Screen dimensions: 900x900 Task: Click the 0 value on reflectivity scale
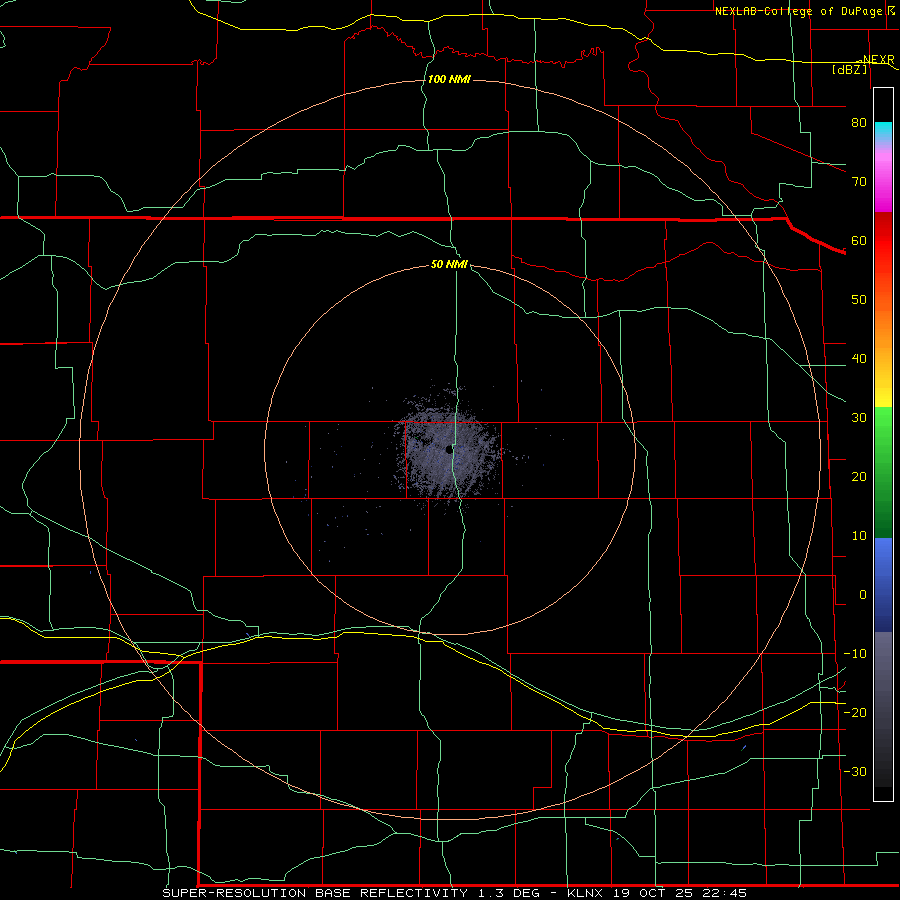pyautogui.click(x=863, y=595)
